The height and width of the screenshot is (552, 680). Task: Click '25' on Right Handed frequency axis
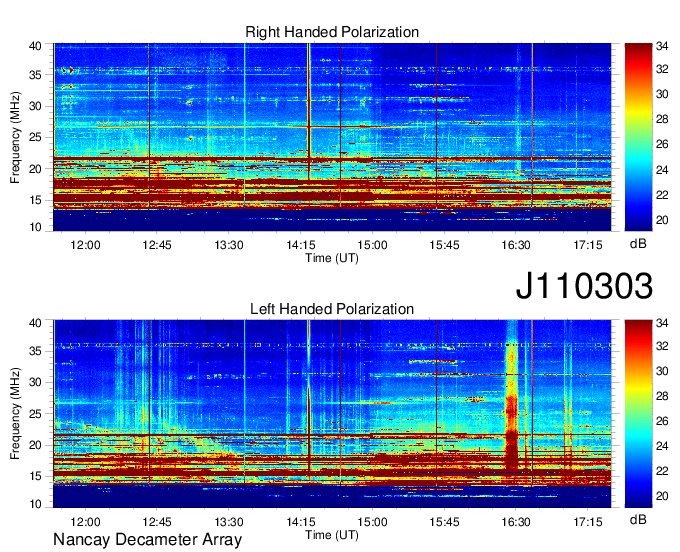coord(35,137)
